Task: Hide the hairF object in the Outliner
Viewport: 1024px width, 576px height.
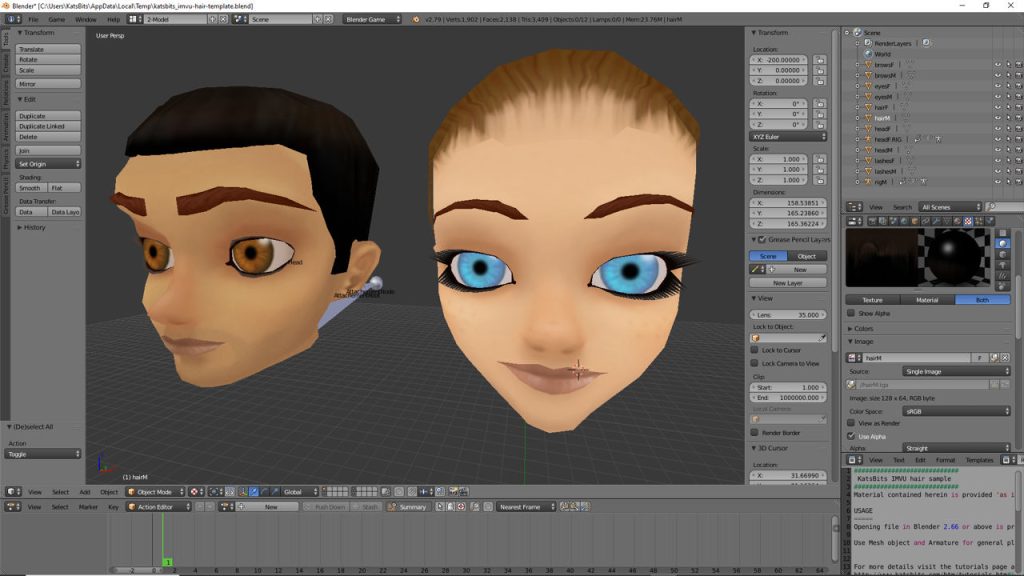Action: click(997, 107)
